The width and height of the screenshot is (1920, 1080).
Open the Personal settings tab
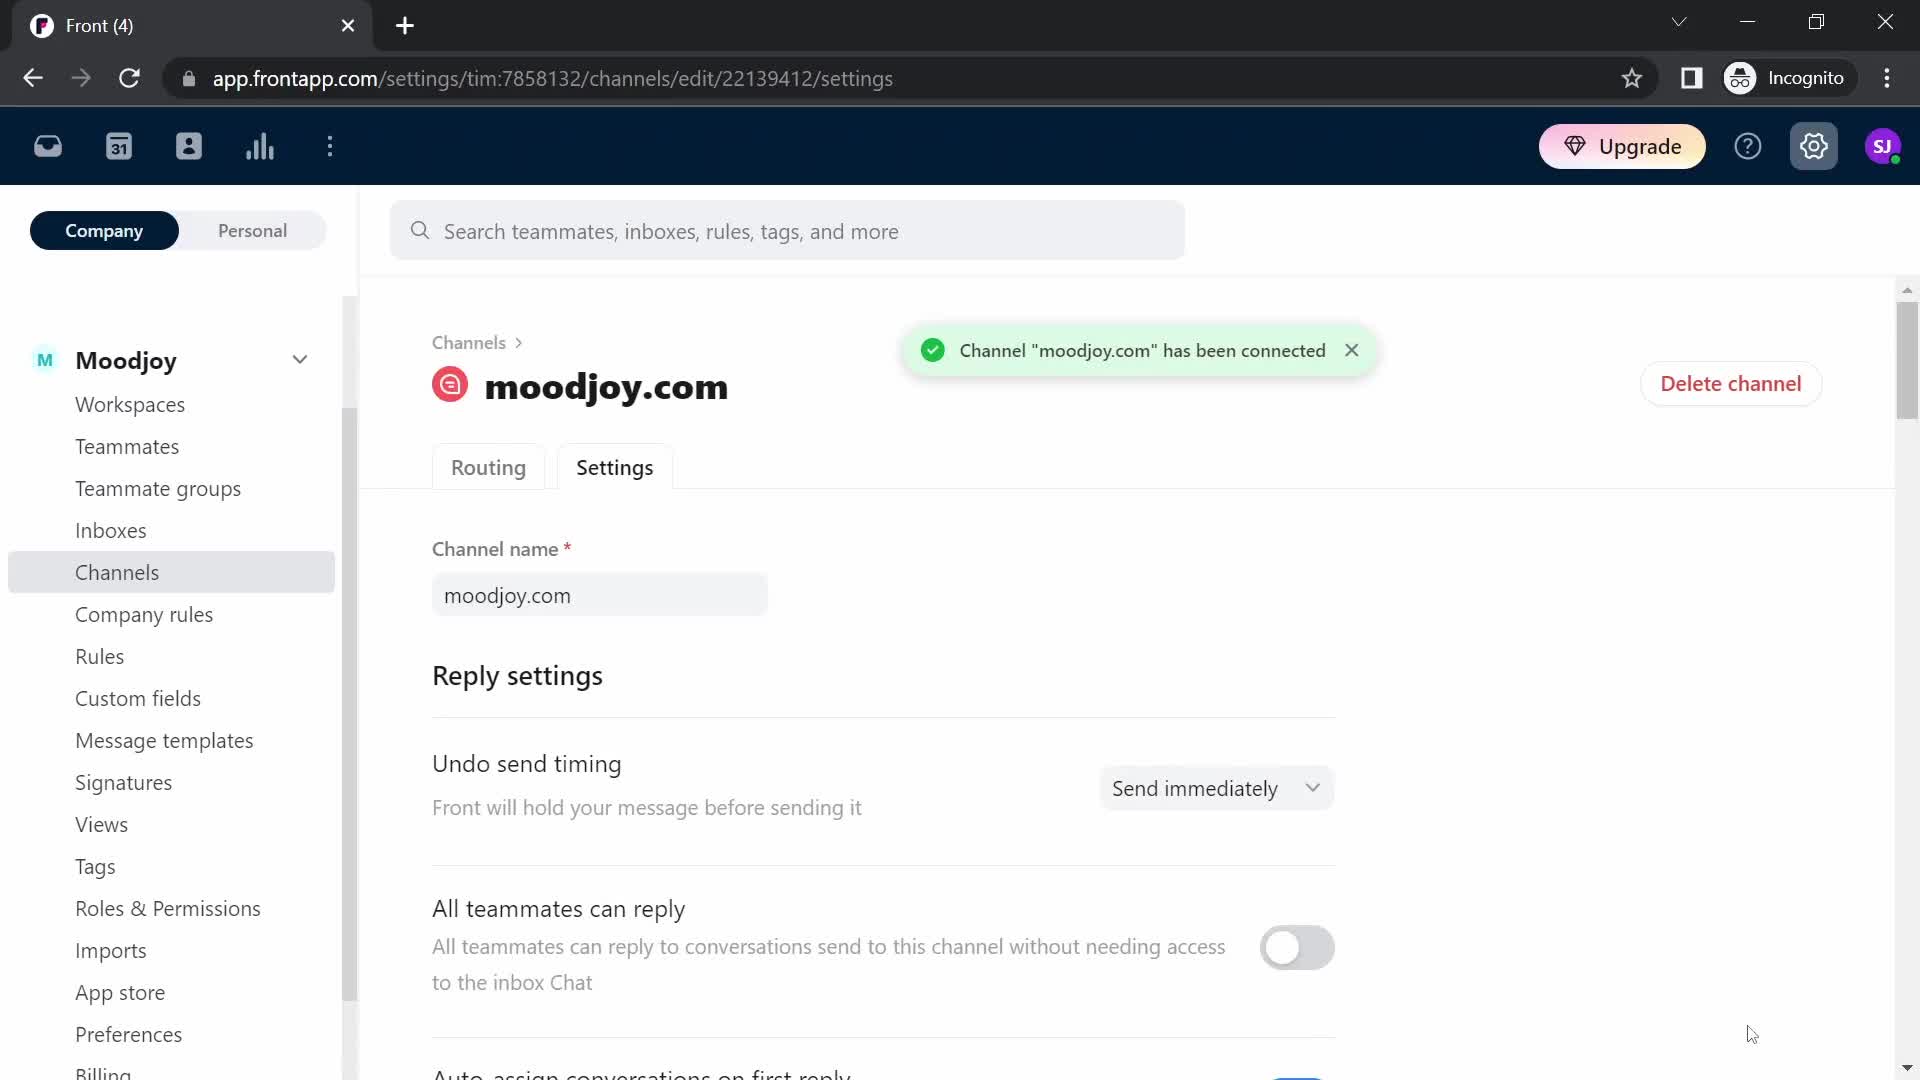tap(252, 231)
